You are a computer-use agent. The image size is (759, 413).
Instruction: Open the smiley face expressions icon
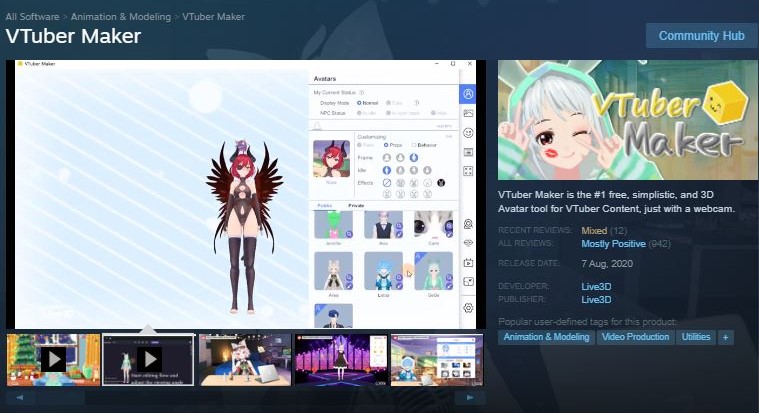click(x=468, y=133)
